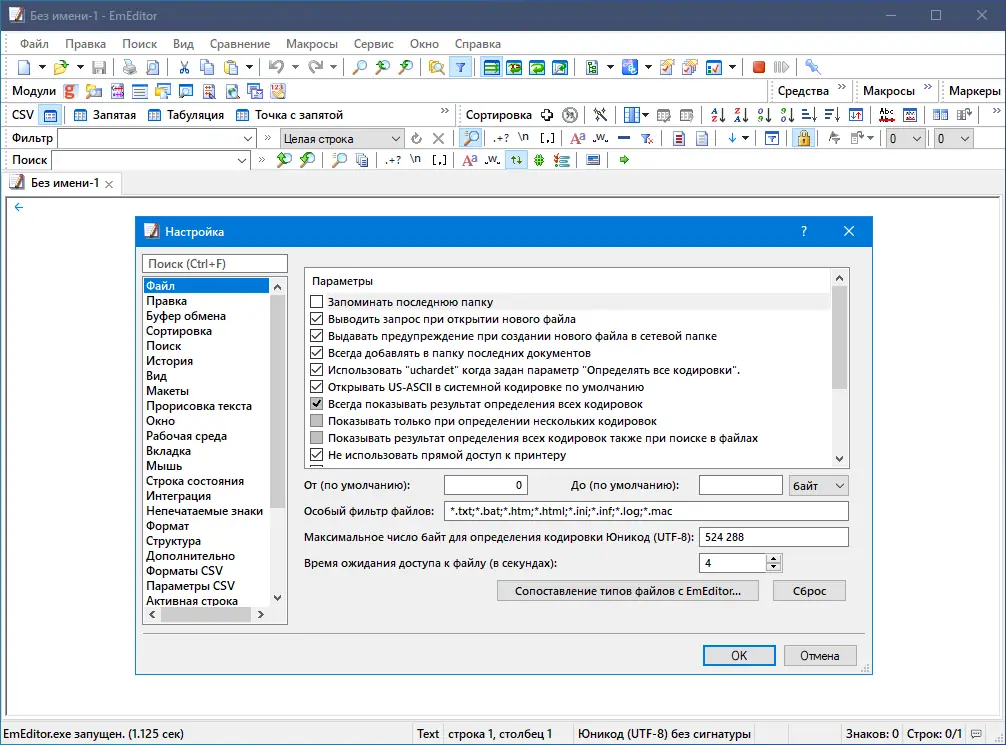1006x745 pixels.
Task: Open the Сервис menu
Action: [x=373, y=44]
